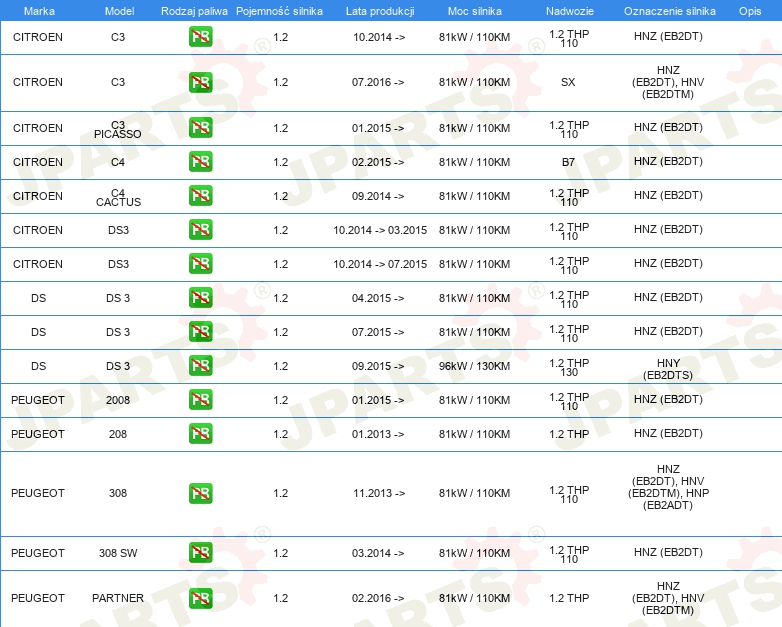
Task: Select the 308 SW model cell
Action: pyautogui.click(x=118, y=553)
